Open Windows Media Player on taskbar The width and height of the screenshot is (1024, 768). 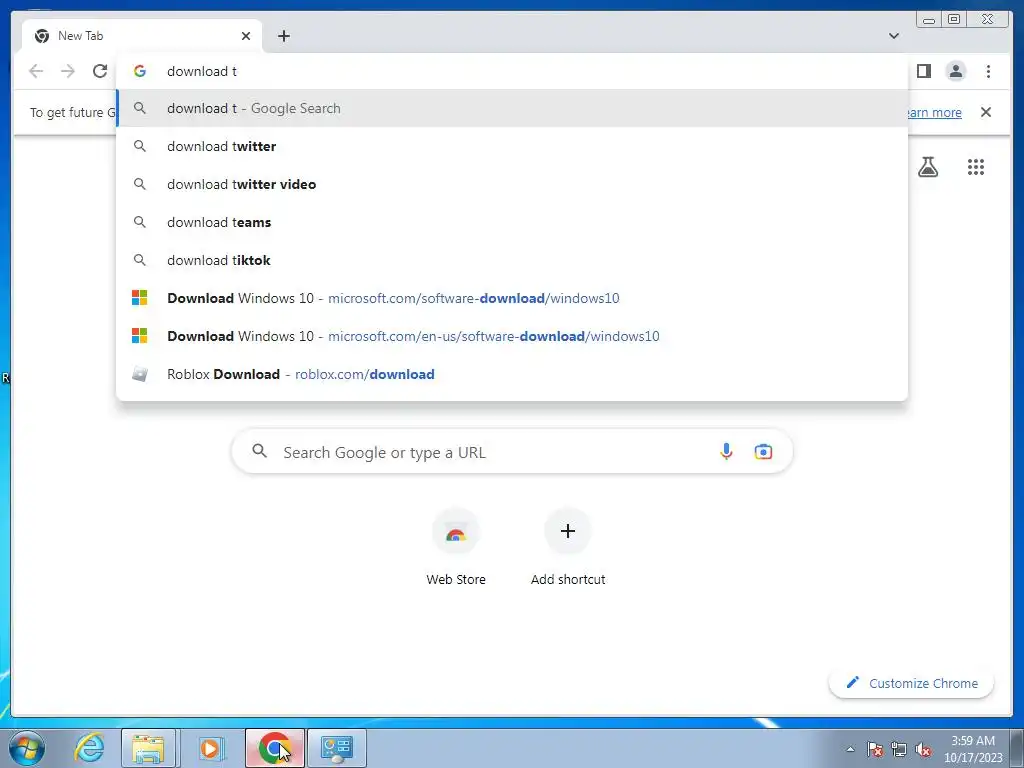210,748
